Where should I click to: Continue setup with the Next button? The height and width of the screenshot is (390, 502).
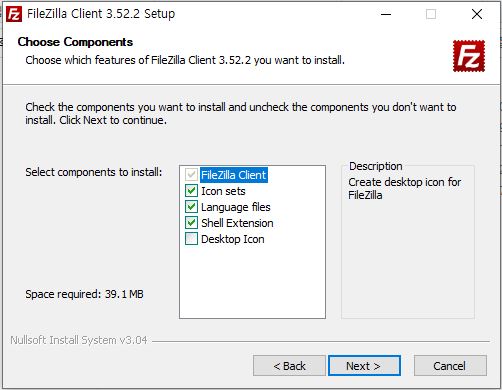pos(364,366)
